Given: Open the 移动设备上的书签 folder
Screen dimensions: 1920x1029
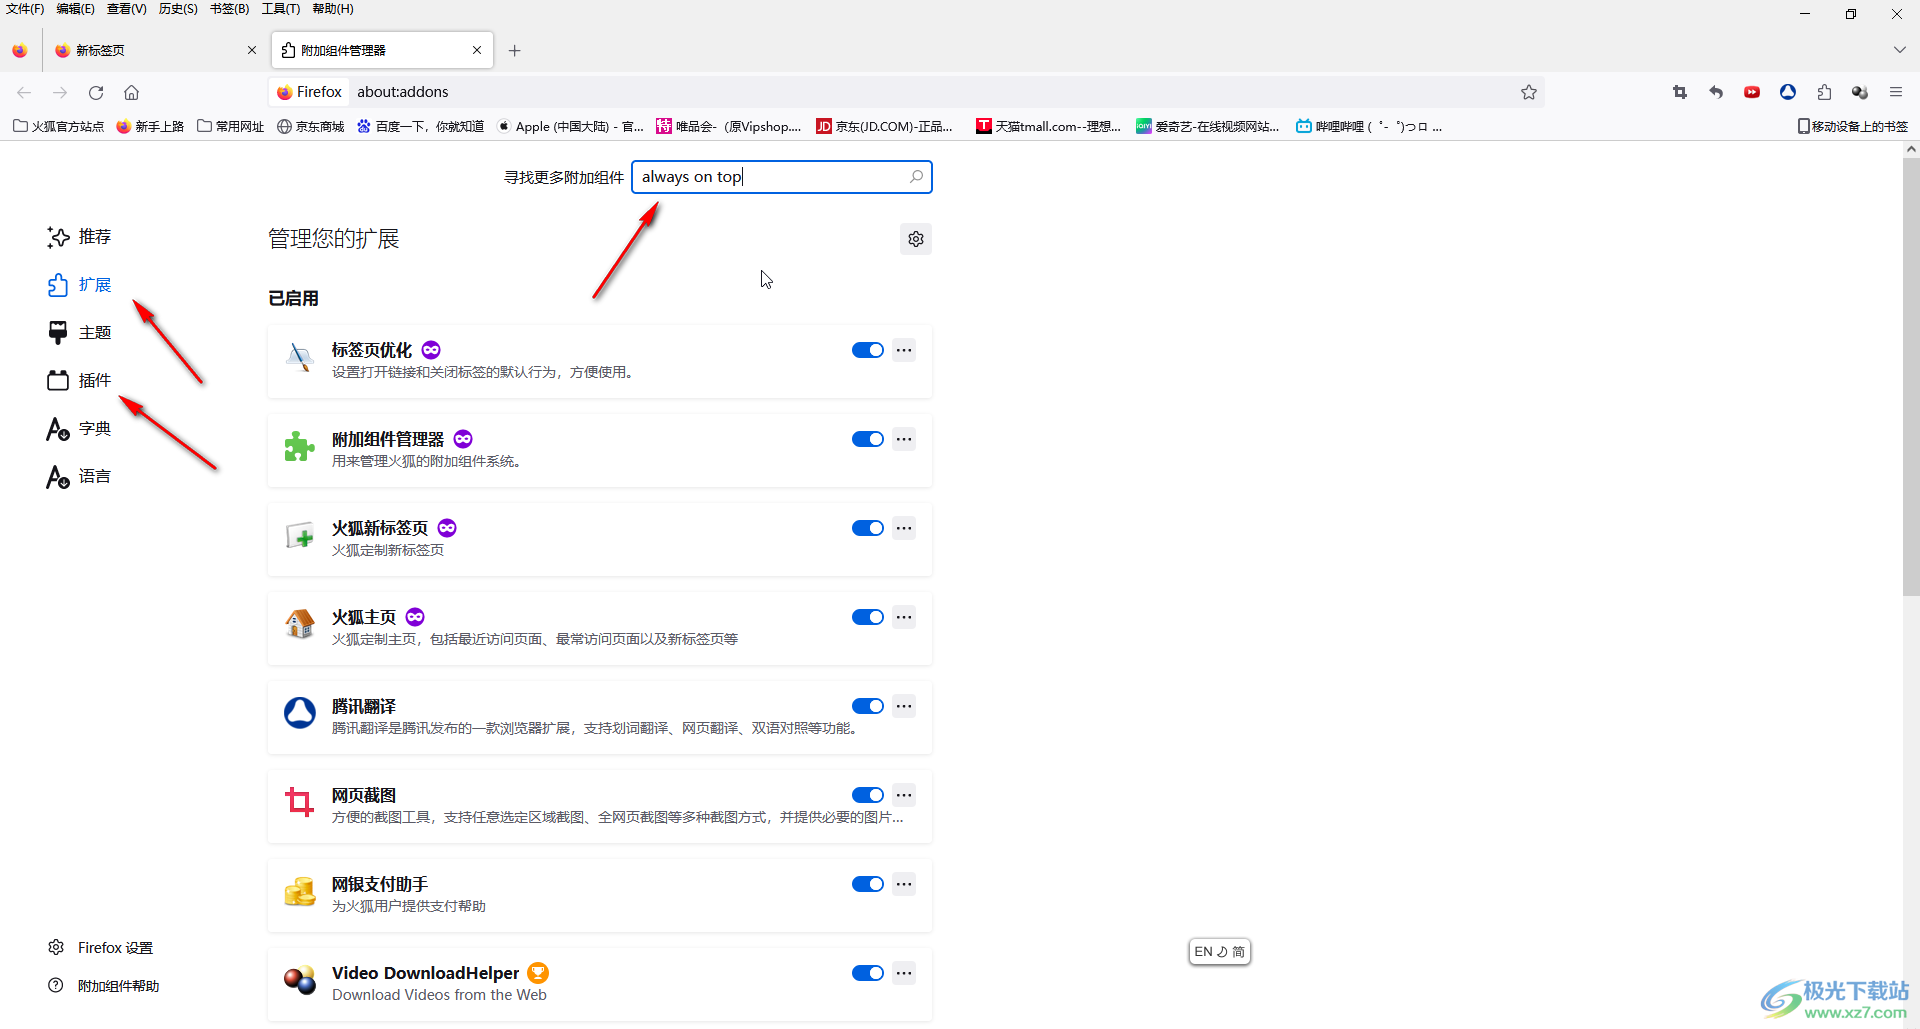Looking at the screenshot, I should [x=1853, y=126].
